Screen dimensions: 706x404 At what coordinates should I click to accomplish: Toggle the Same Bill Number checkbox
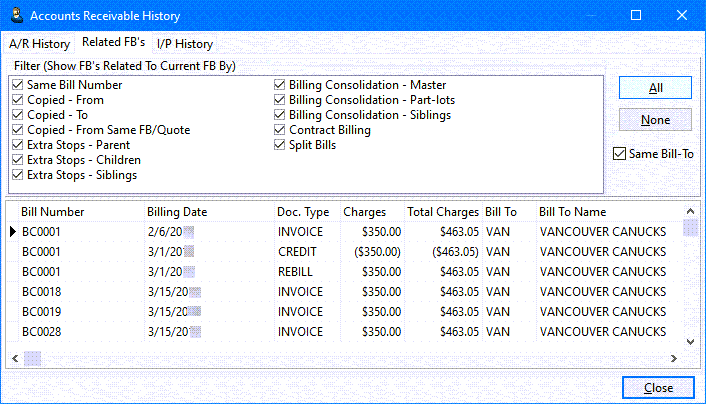tap(19, 85)
